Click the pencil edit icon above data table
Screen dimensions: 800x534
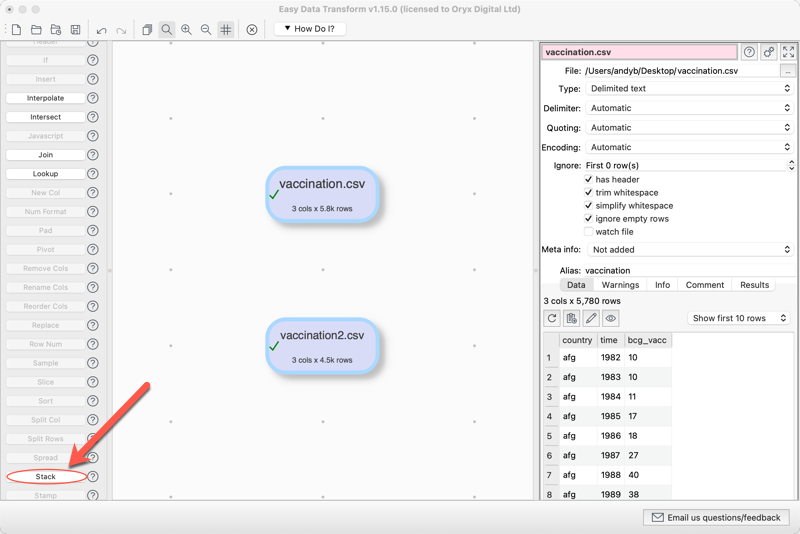click(591, 318)
